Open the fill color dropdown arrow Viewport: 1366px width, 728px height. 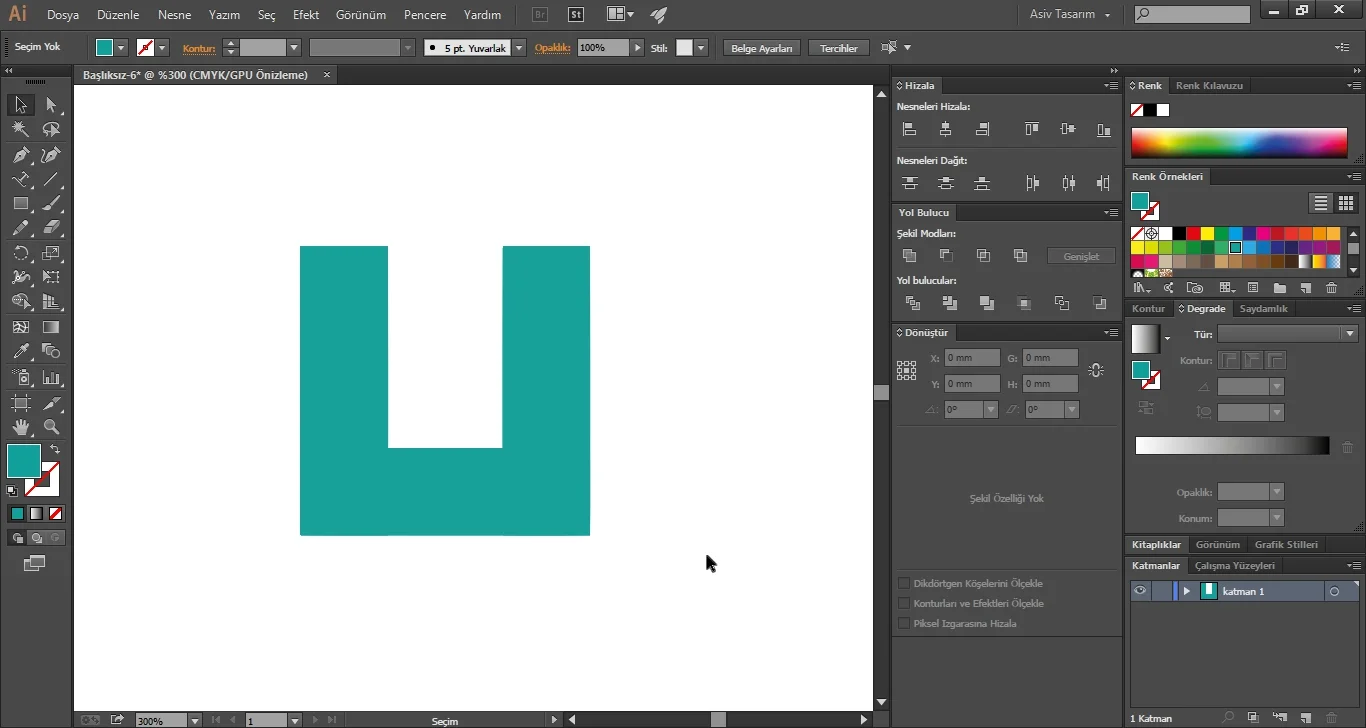[x=121, y=48]
